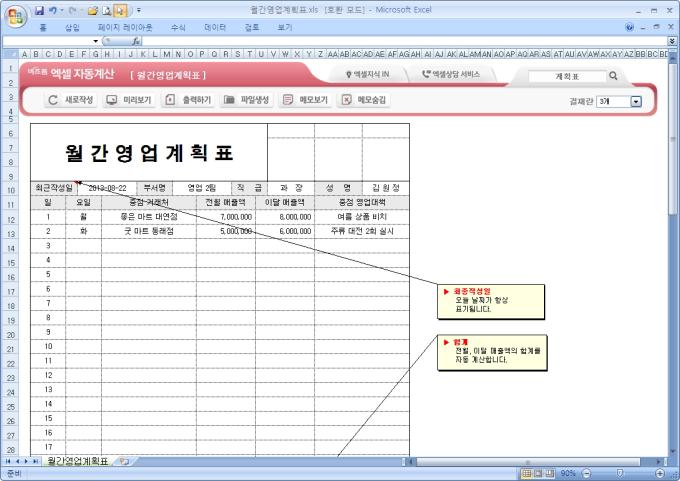Select the date cell 2013-08-22
This screenshot has width=680, height=481.
tap(107, 188)
